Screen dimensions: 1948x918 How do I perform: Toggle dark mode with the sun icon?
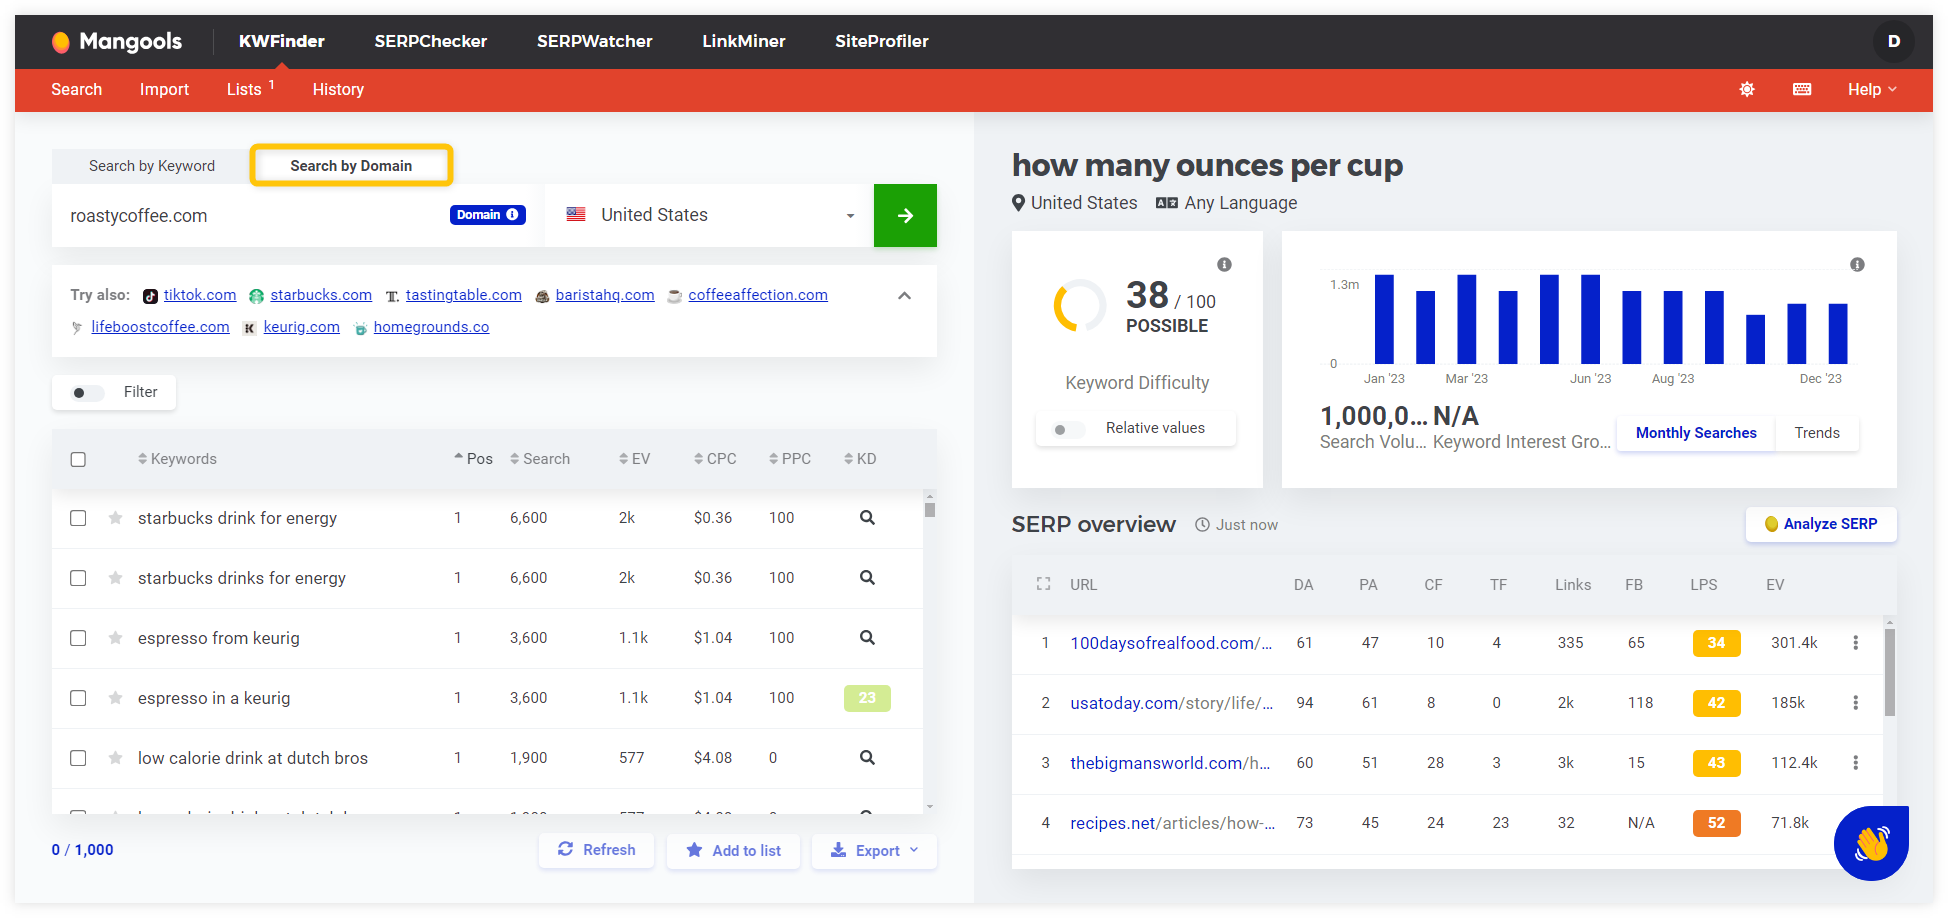(1747, 89)
